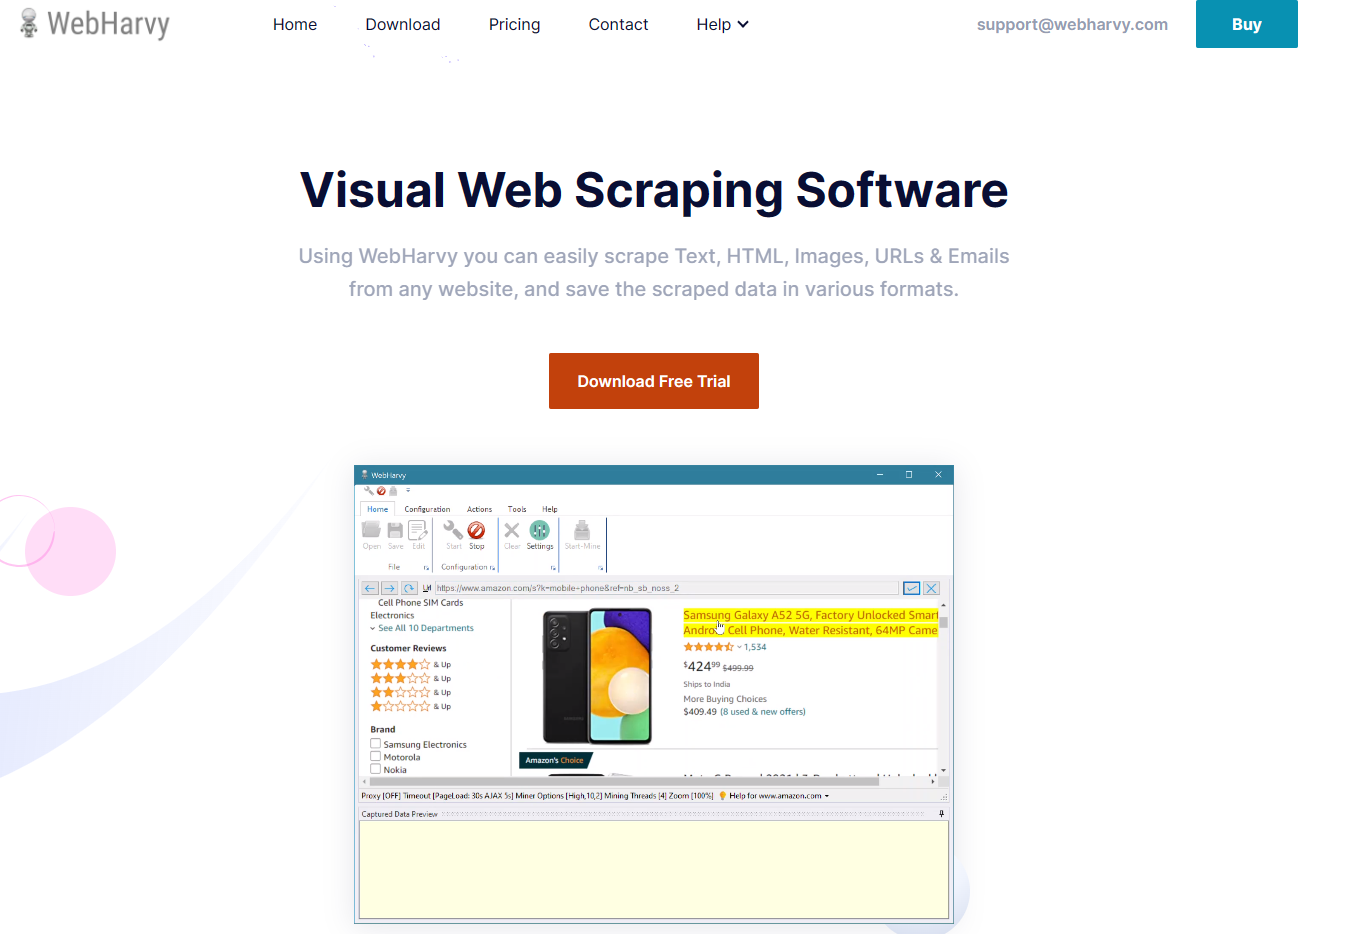
Task: Open the Help ribbon tab
Action: click(550, 509)
